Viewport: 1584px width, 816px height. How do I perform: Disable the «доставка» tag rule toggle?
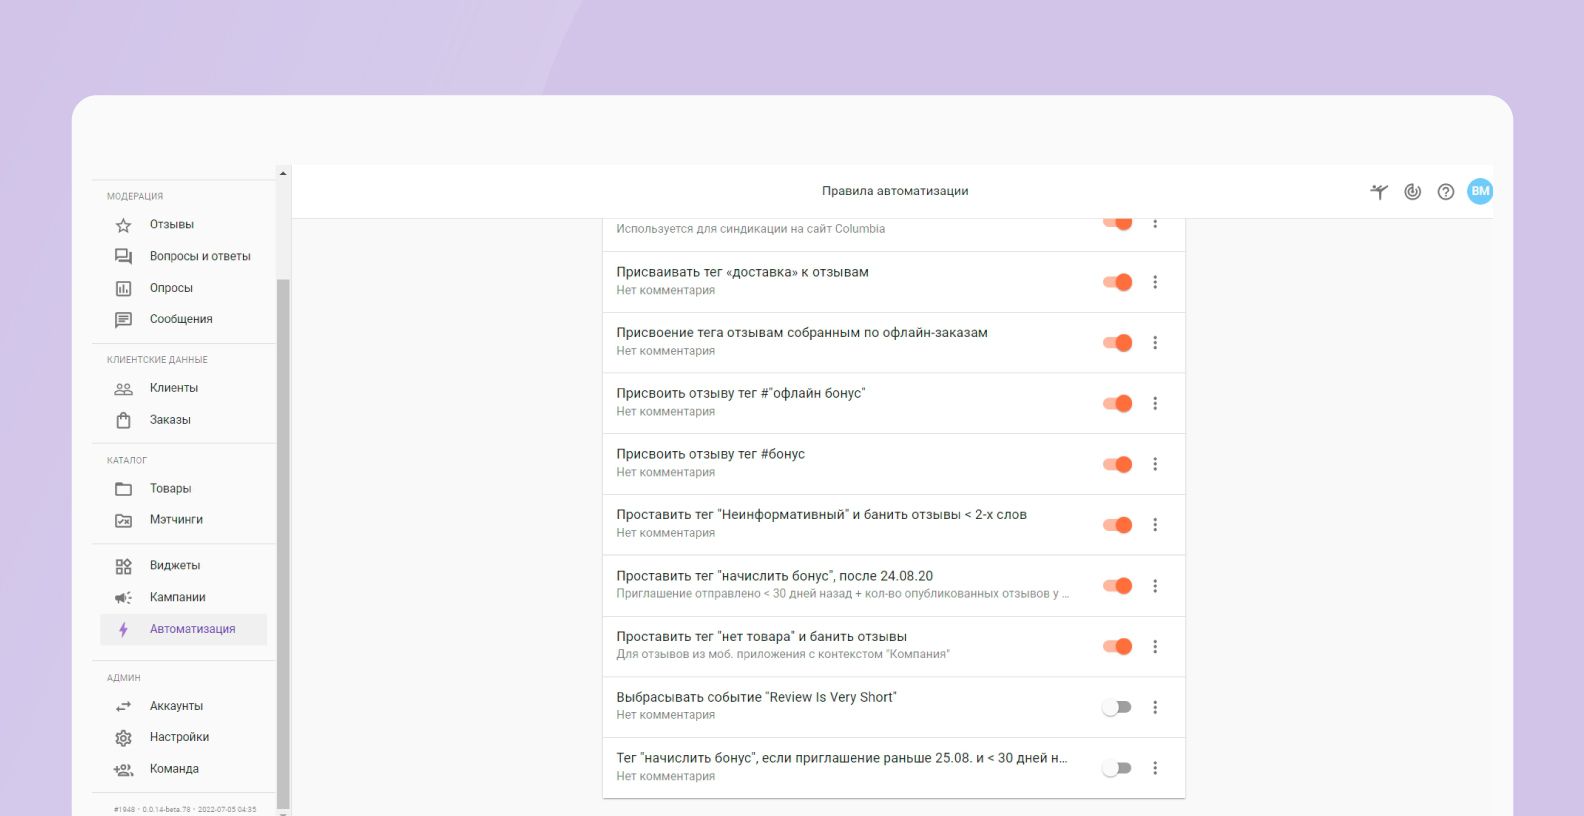coord(1116,282)
